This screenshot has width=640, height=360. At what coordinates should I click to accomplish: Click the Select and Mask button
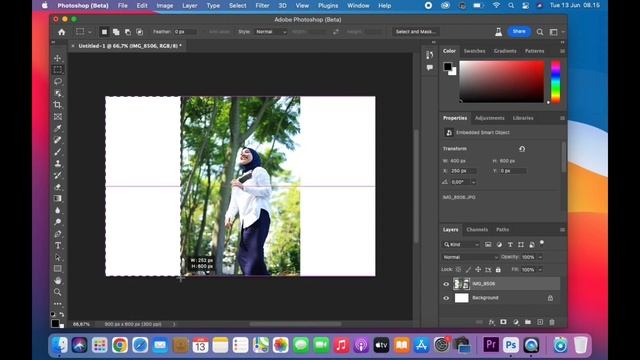(x=416, y=32)
